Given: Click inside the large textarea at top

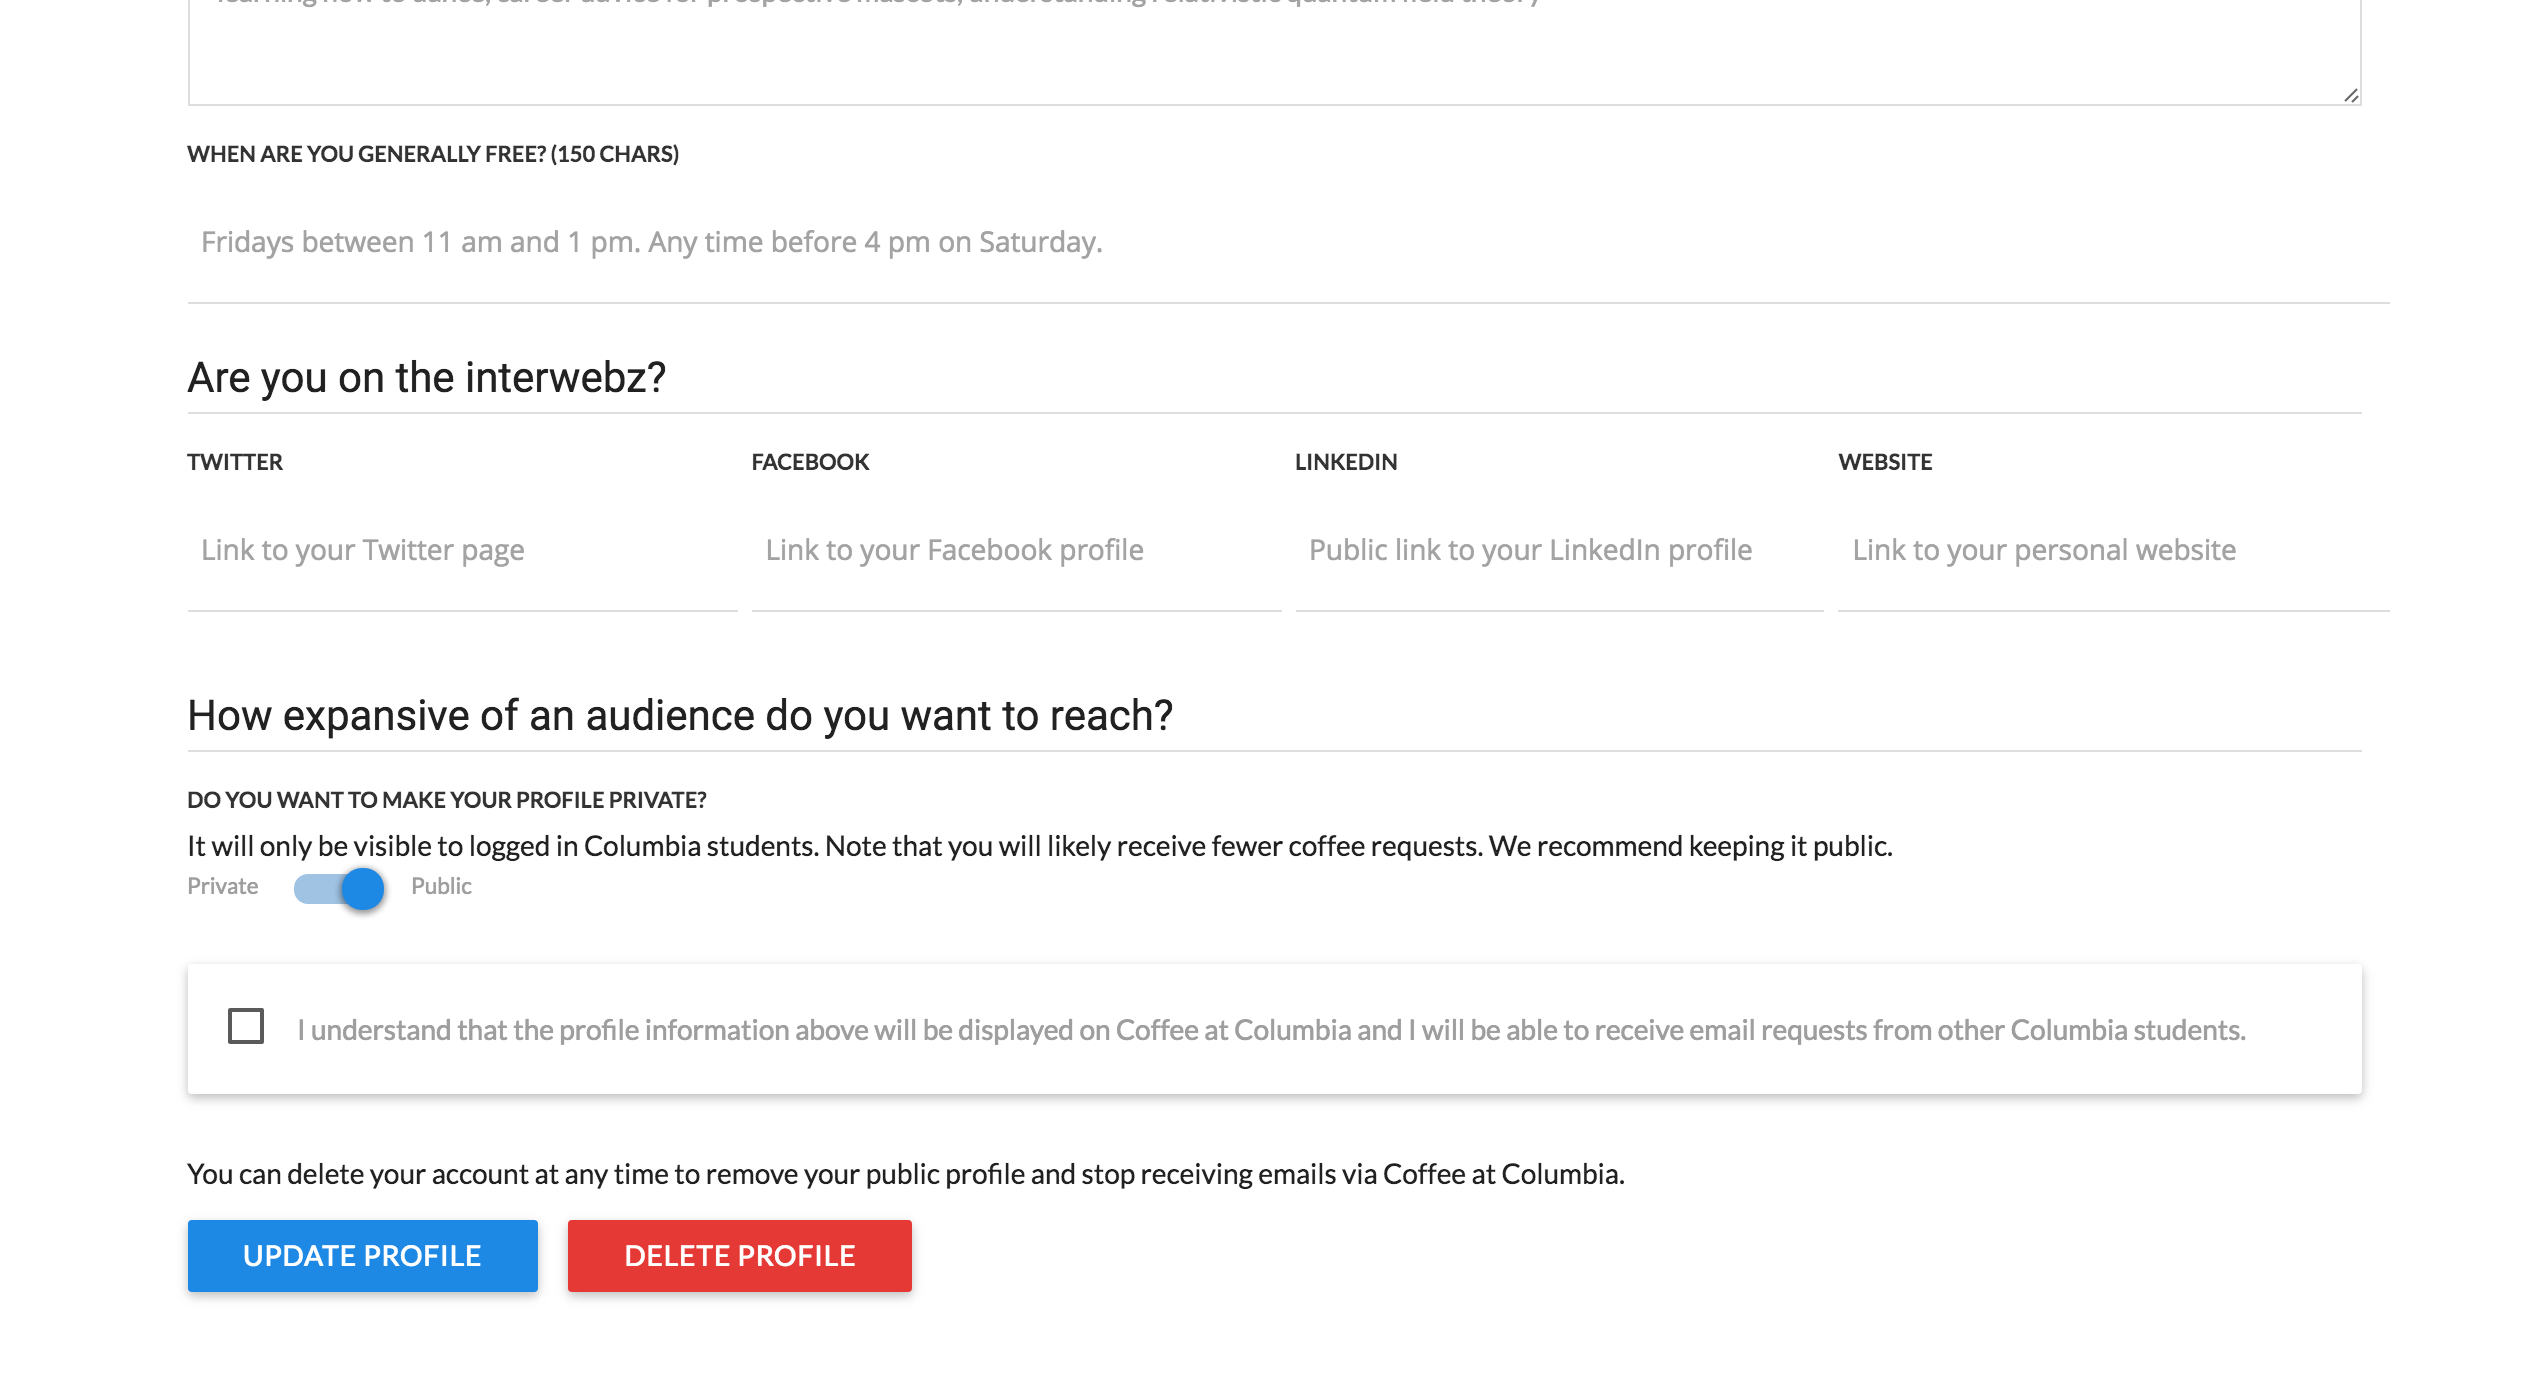Looking at the screenshot, I should (1273, 55).
